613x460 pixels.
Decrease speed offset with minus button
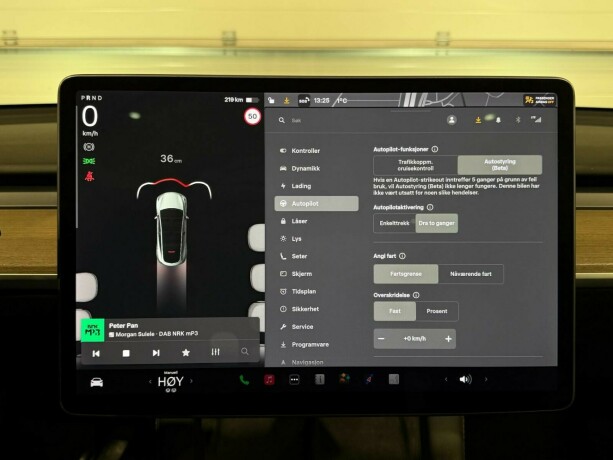tap(381, 338)
